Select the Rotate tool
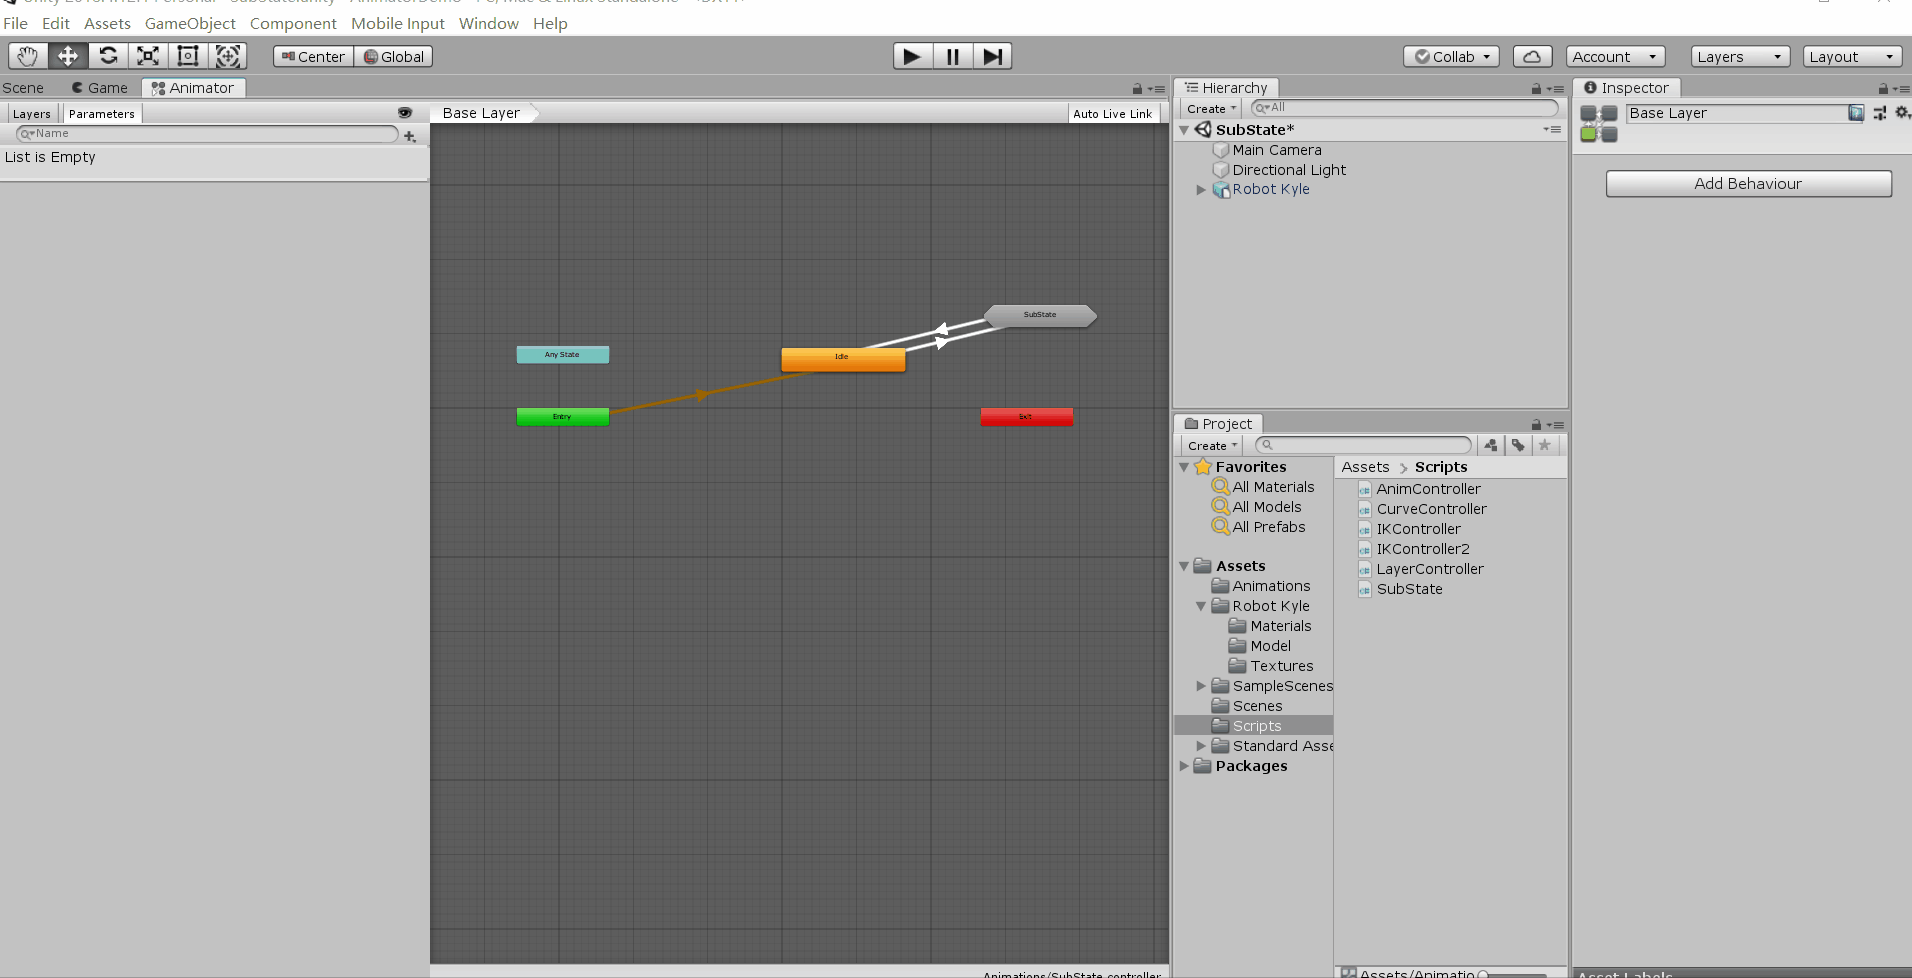 [x=108, y=56]
